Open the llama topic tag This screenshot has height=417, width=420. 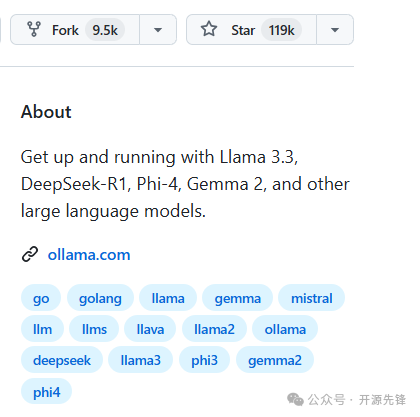pos(168,298)
